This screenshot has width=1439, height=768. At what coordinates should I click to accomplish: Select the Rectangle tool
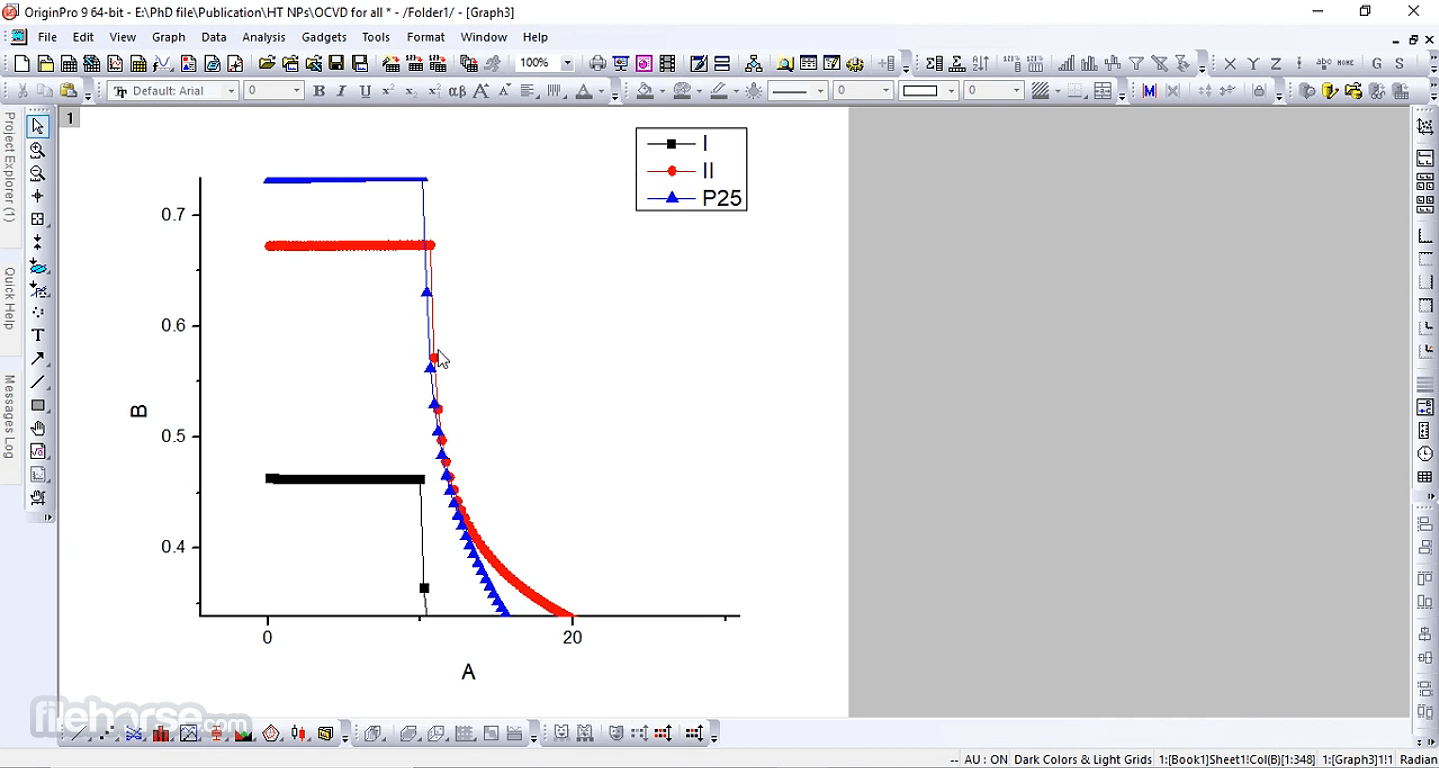coord(38,405)
